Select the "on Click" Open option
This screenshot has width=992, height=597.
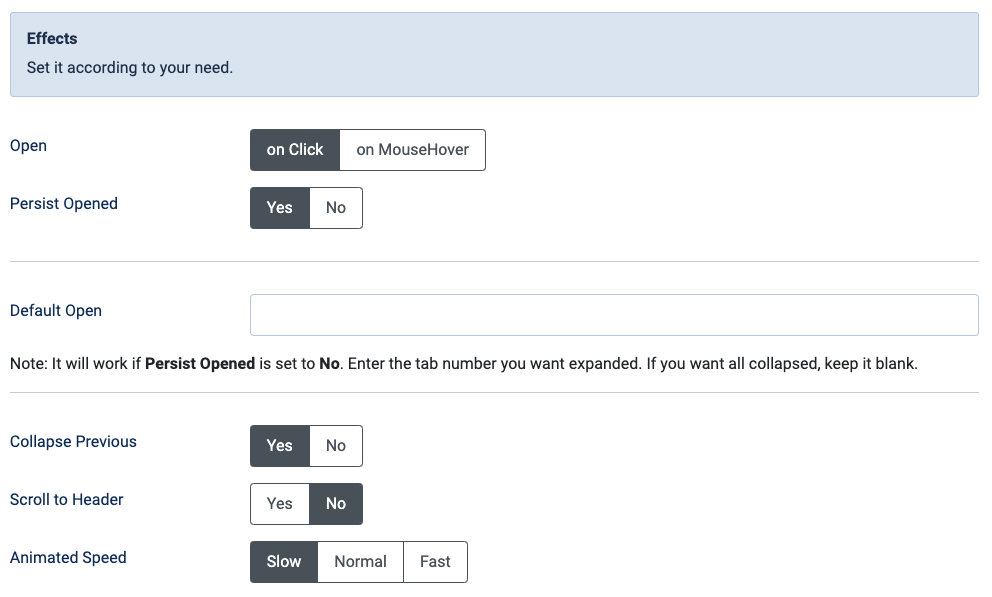pyautogui.click(x=295, y=150)
